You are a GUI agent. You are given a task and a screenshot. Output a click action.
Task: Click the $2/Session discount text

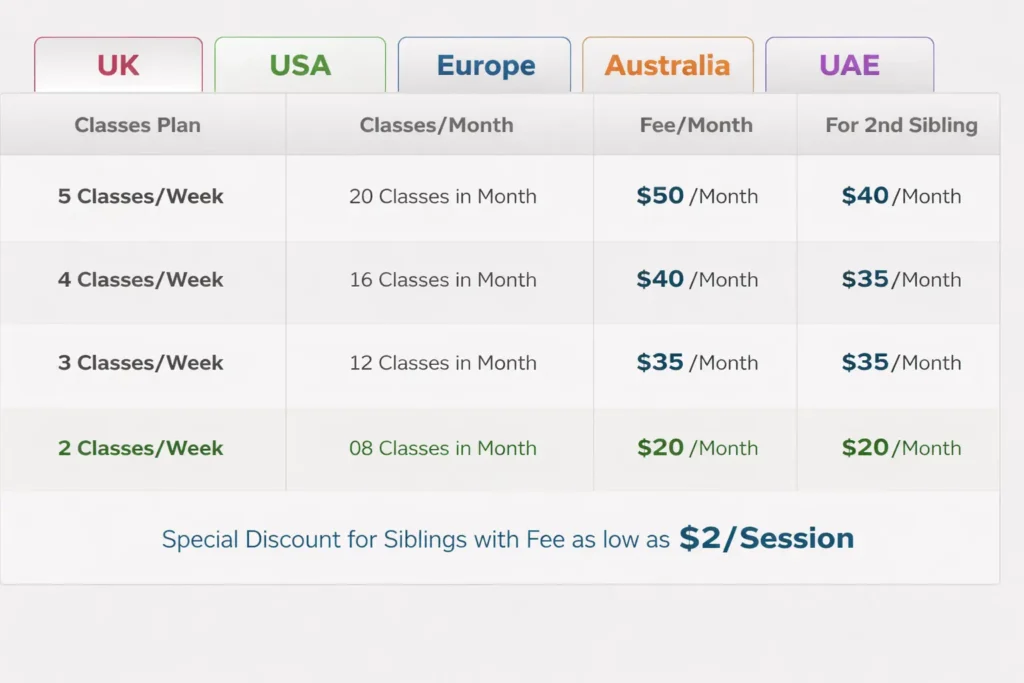pos(767,539)
